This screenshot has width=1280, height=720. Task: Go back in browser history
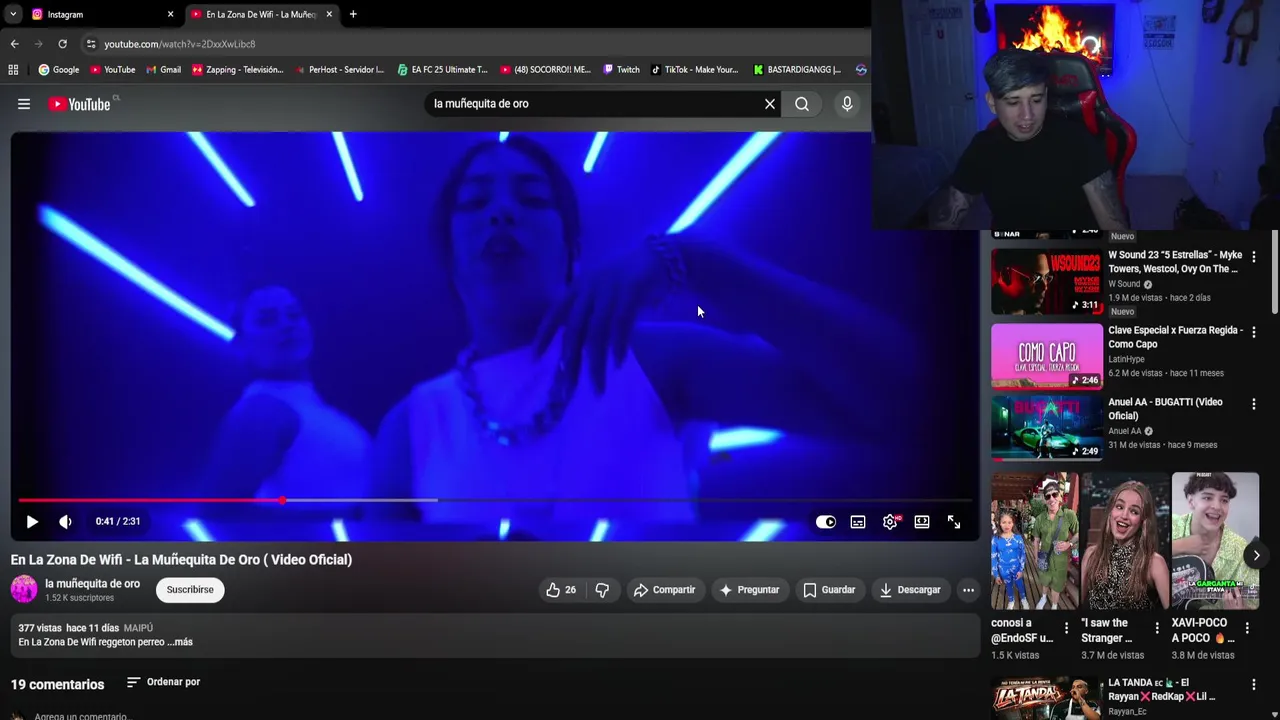coord(14,44)
